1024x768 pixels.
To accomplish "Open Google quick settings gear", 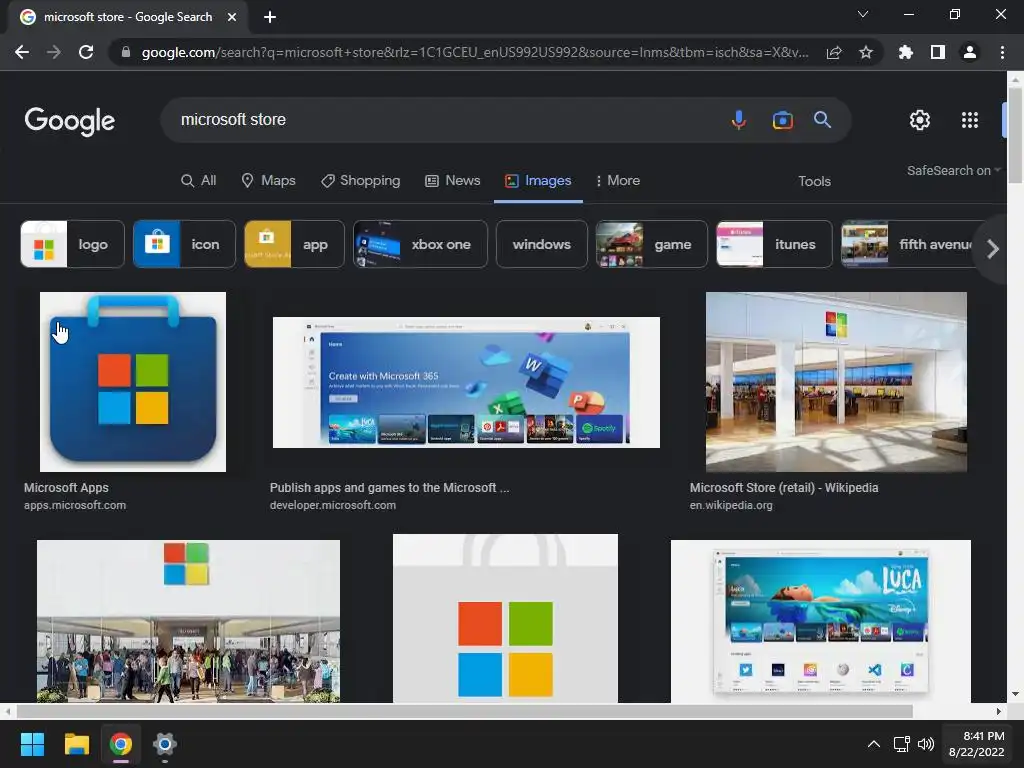I will coord(920,120).
